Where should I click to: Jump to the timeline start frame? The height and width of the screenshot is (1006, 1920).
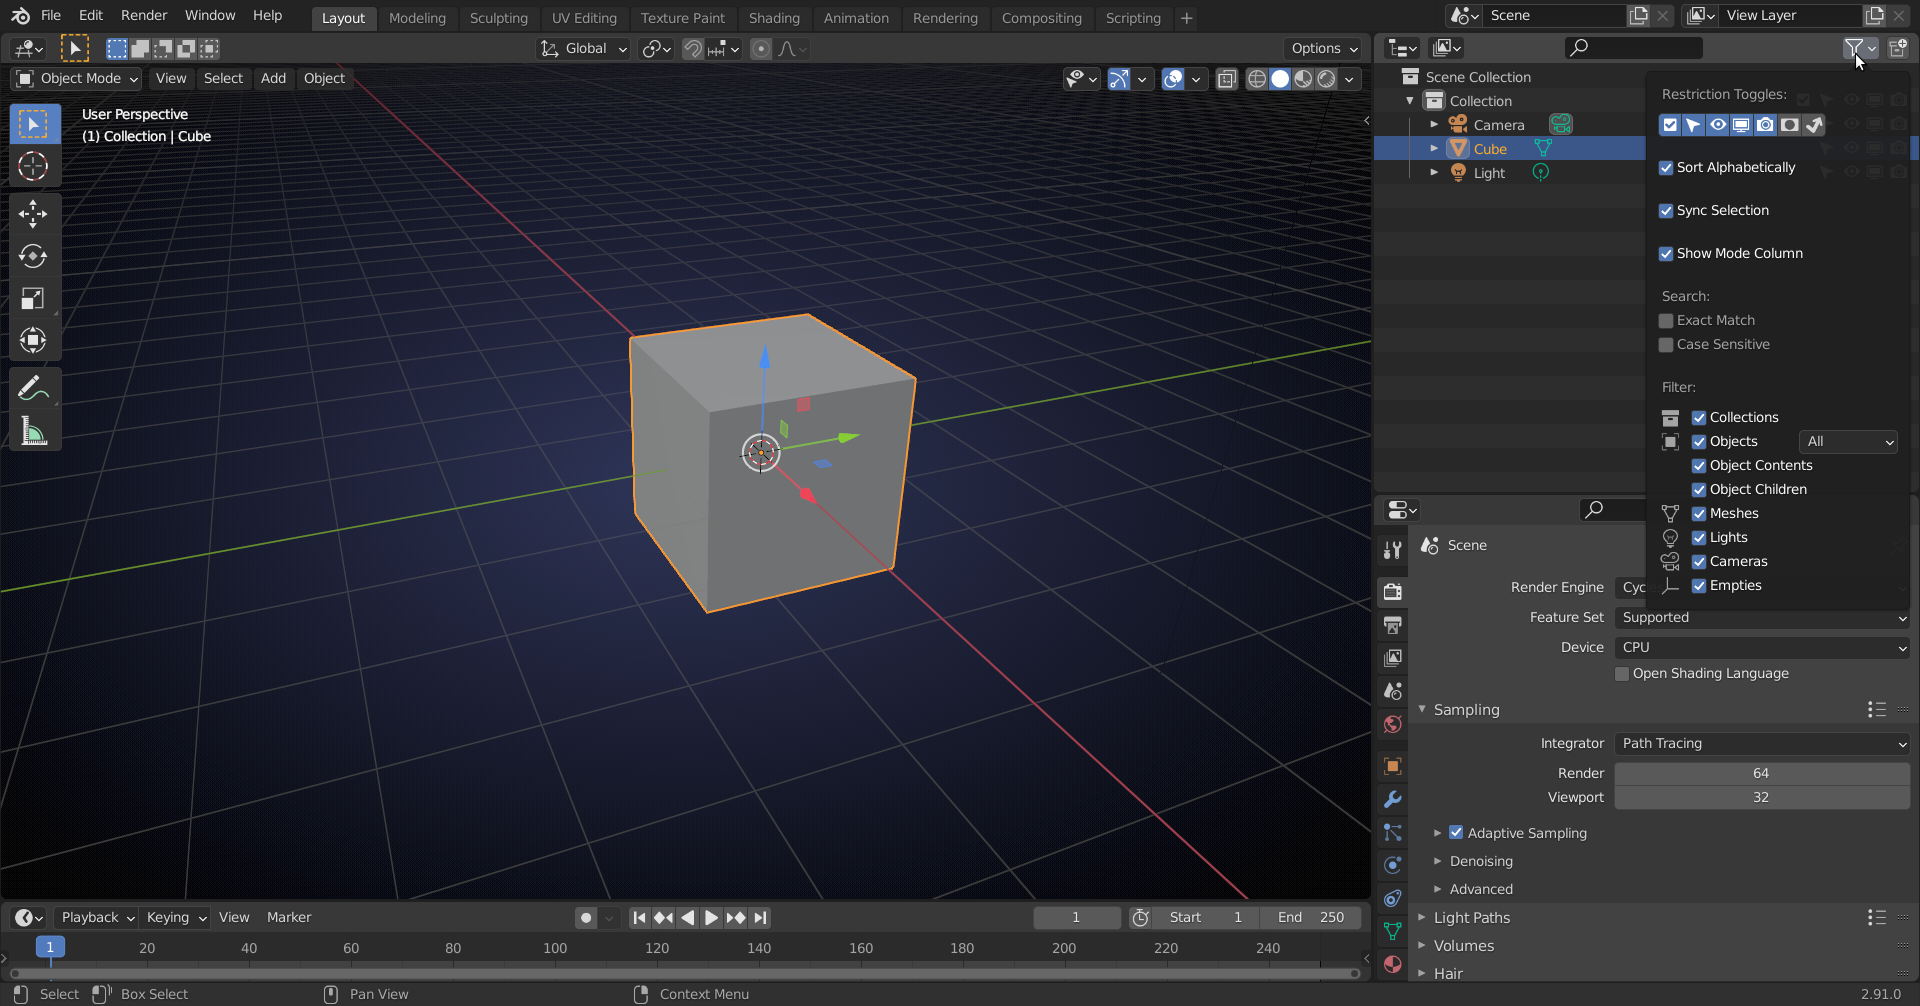pyautogui.click(x=639, y=918)
